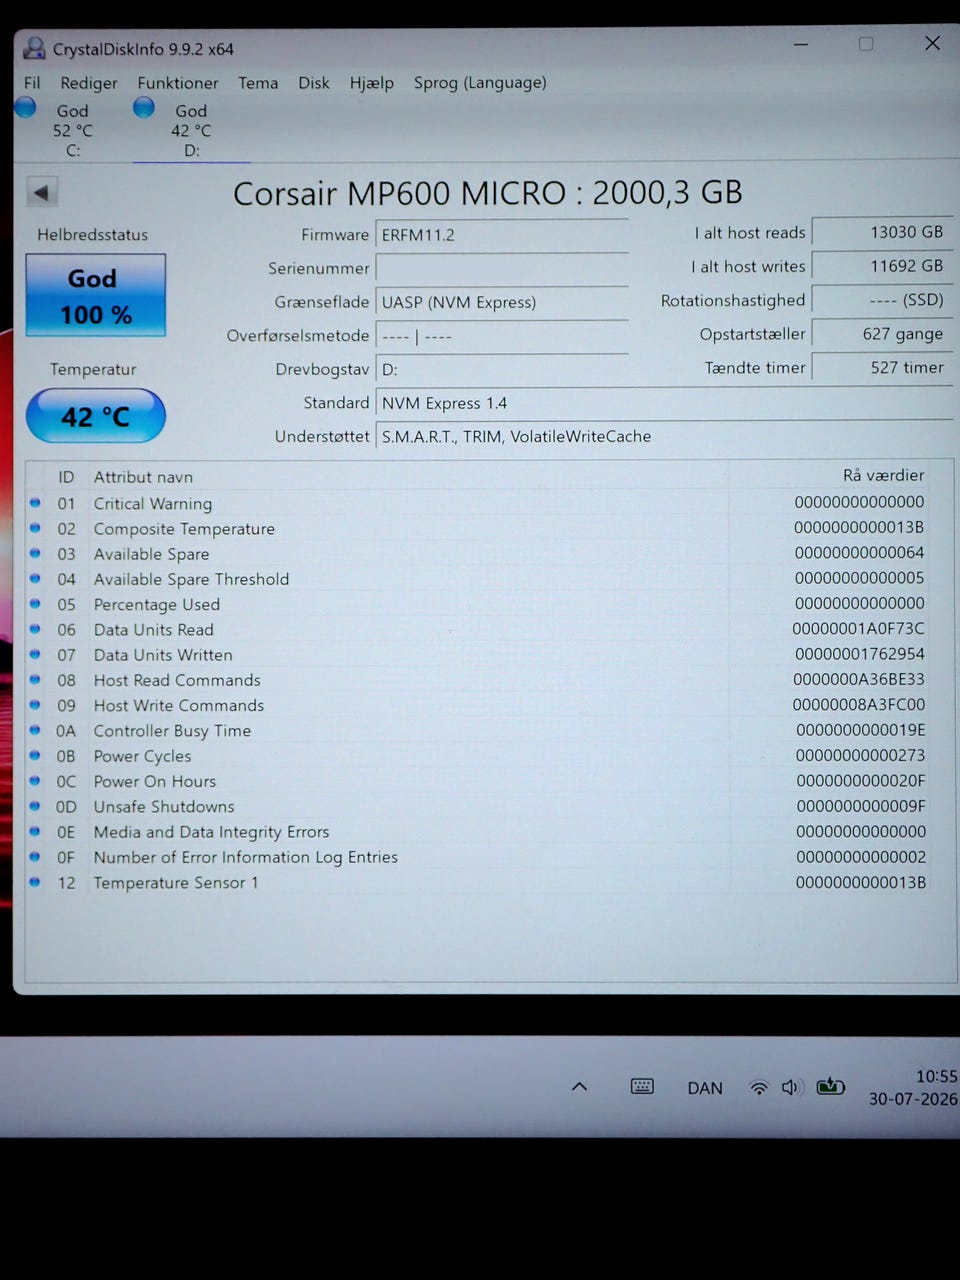Click the status dot of Available Spare Threshold row
960x1280 pixels.
coord(35,578)
